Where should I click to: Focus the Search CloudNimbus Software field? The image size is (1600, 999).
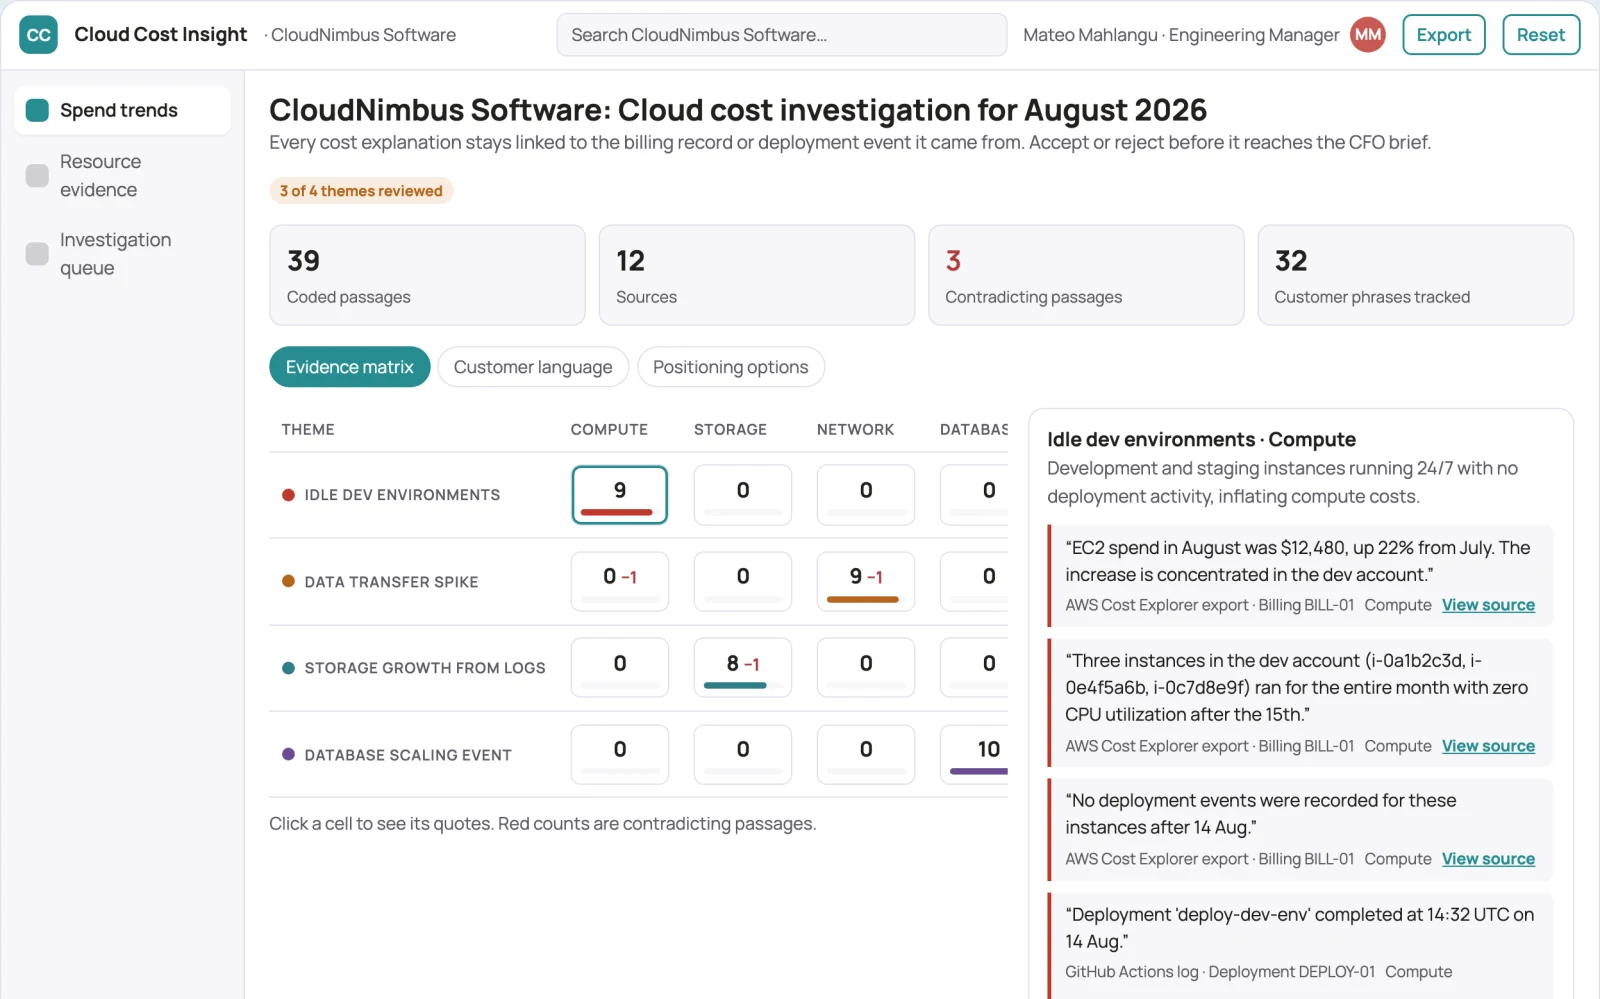click(x=781, y=35)
